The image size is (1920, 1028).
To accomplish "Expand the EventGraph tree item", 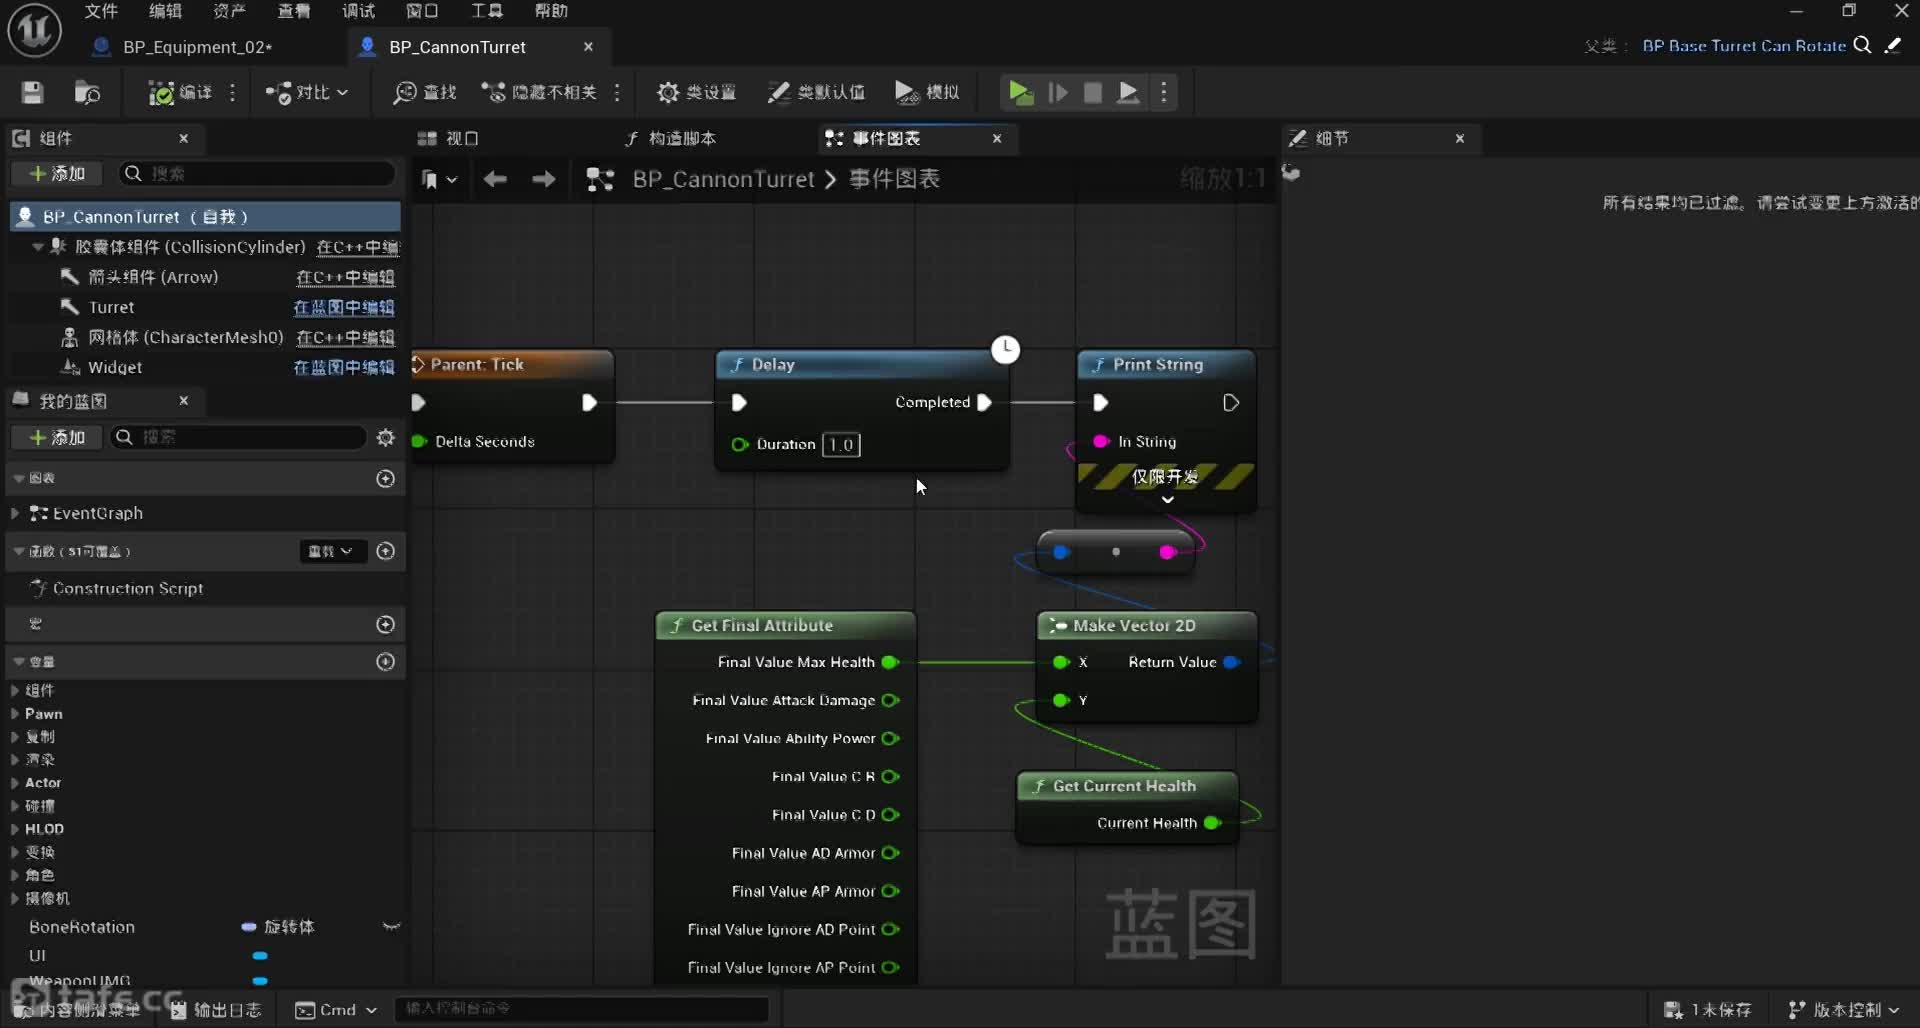I will tap(15, 513).
